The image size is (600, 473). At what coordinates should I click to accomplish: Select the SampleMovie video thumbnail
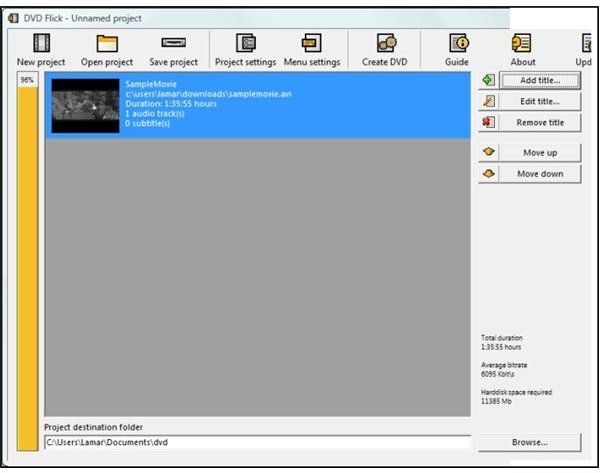85,106
